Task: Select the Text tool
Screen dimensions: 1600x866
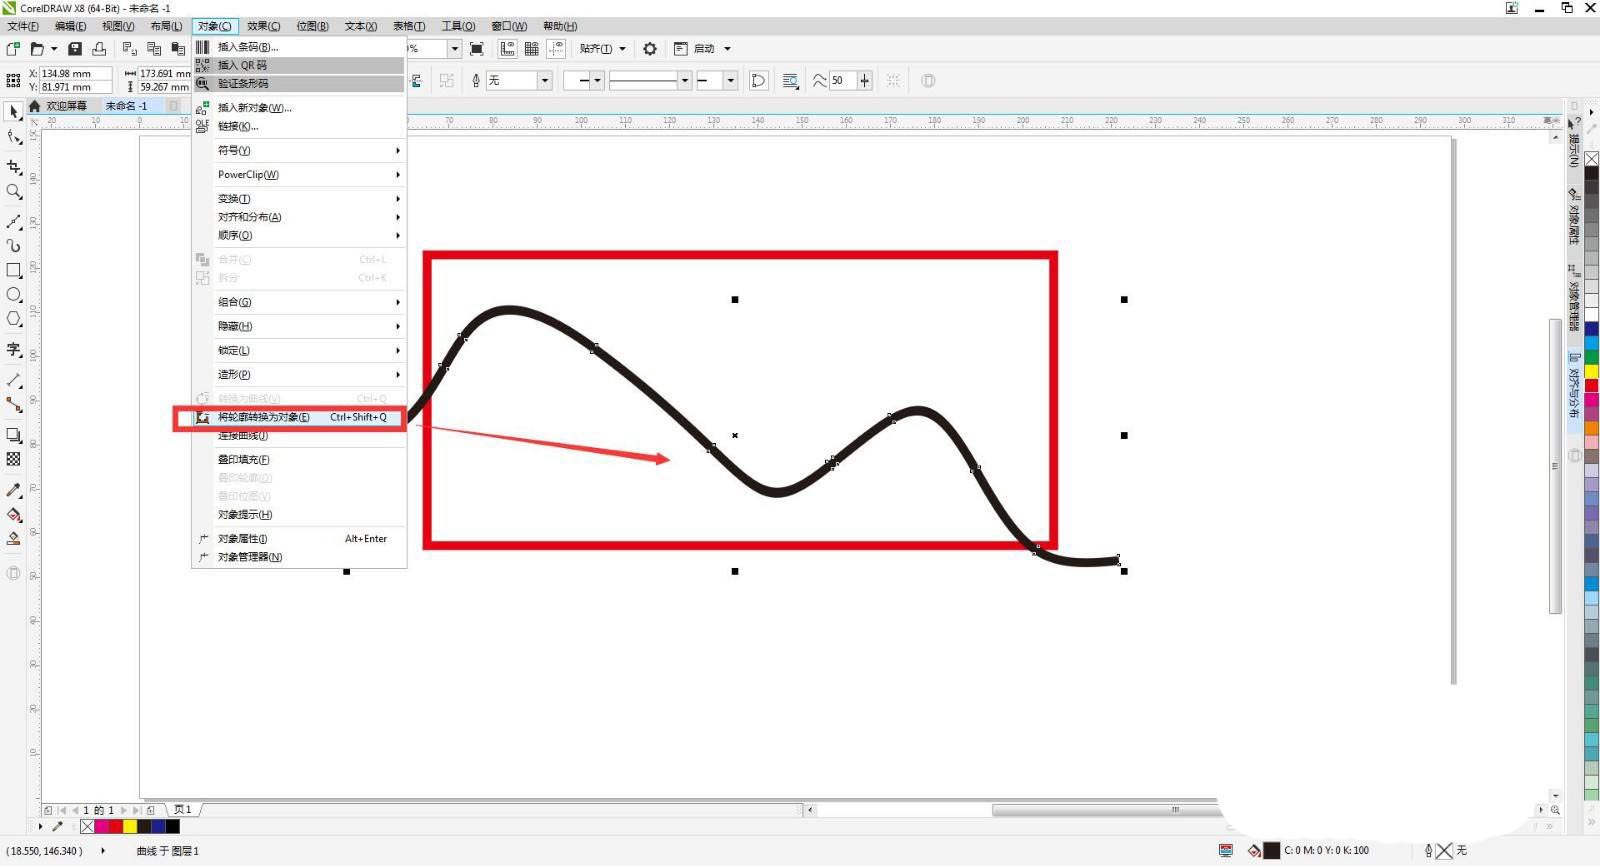Action: [14, 349]
